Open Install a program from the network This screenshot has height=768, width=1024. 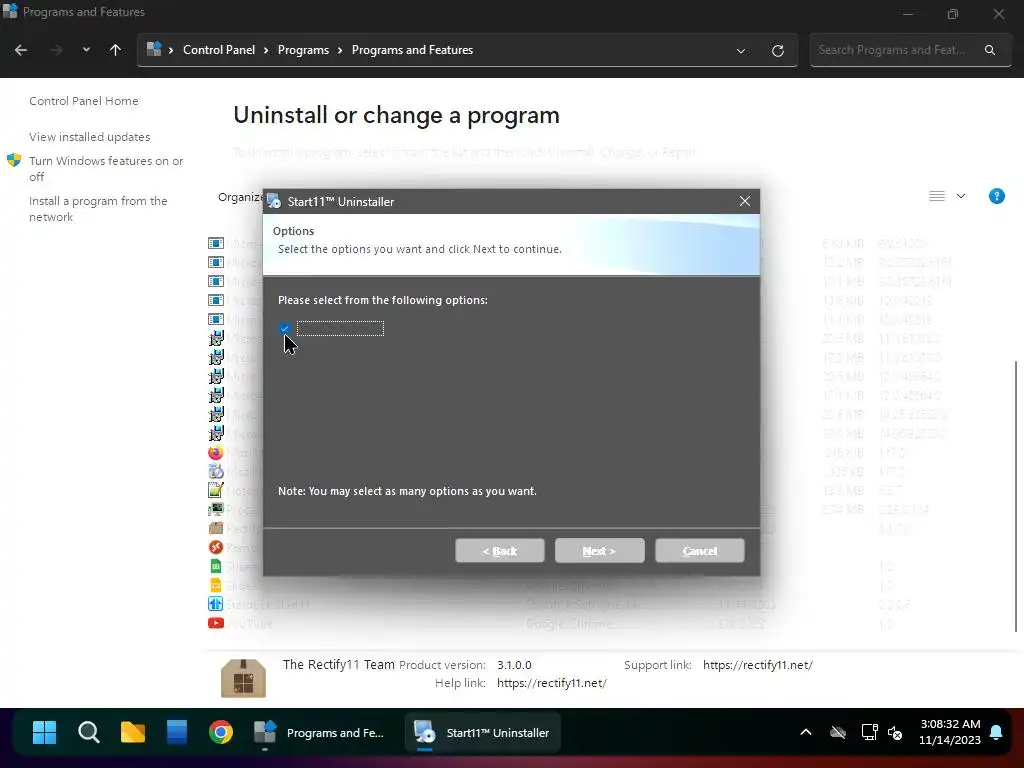click(x=98, y=209)
